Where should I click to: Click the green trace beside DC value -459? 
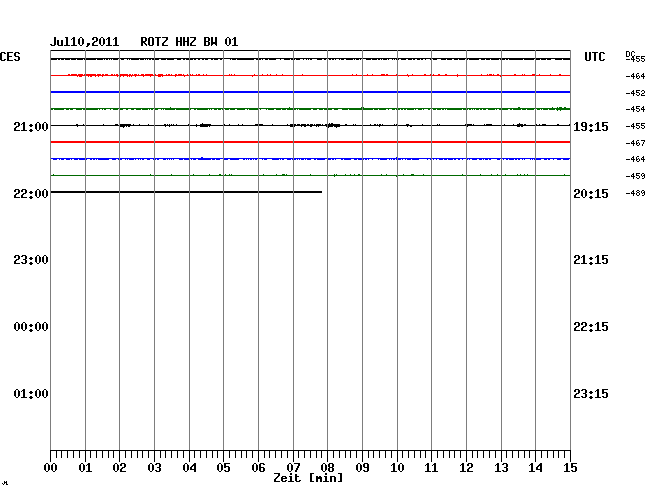pos(310,175)
